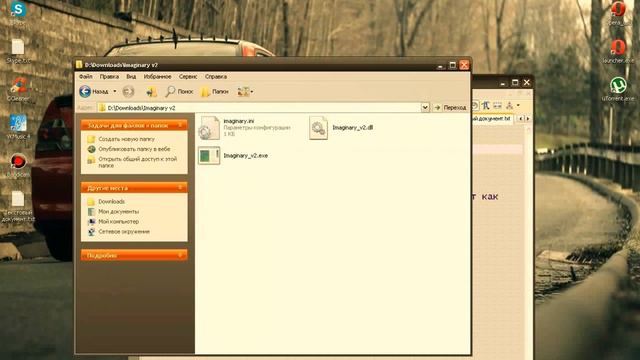Viewport: 640px width, 360px height.
Task: Click the pilcrow show-characters icon in background window
Action: point(485,105)
